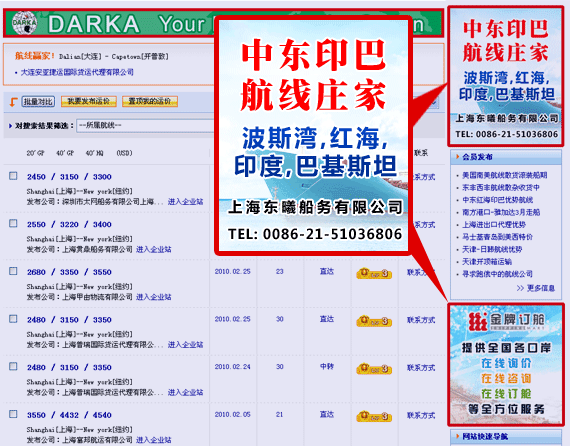
Task: Click gold badge icon in the 2010.02.05 row
Action: 374,416
